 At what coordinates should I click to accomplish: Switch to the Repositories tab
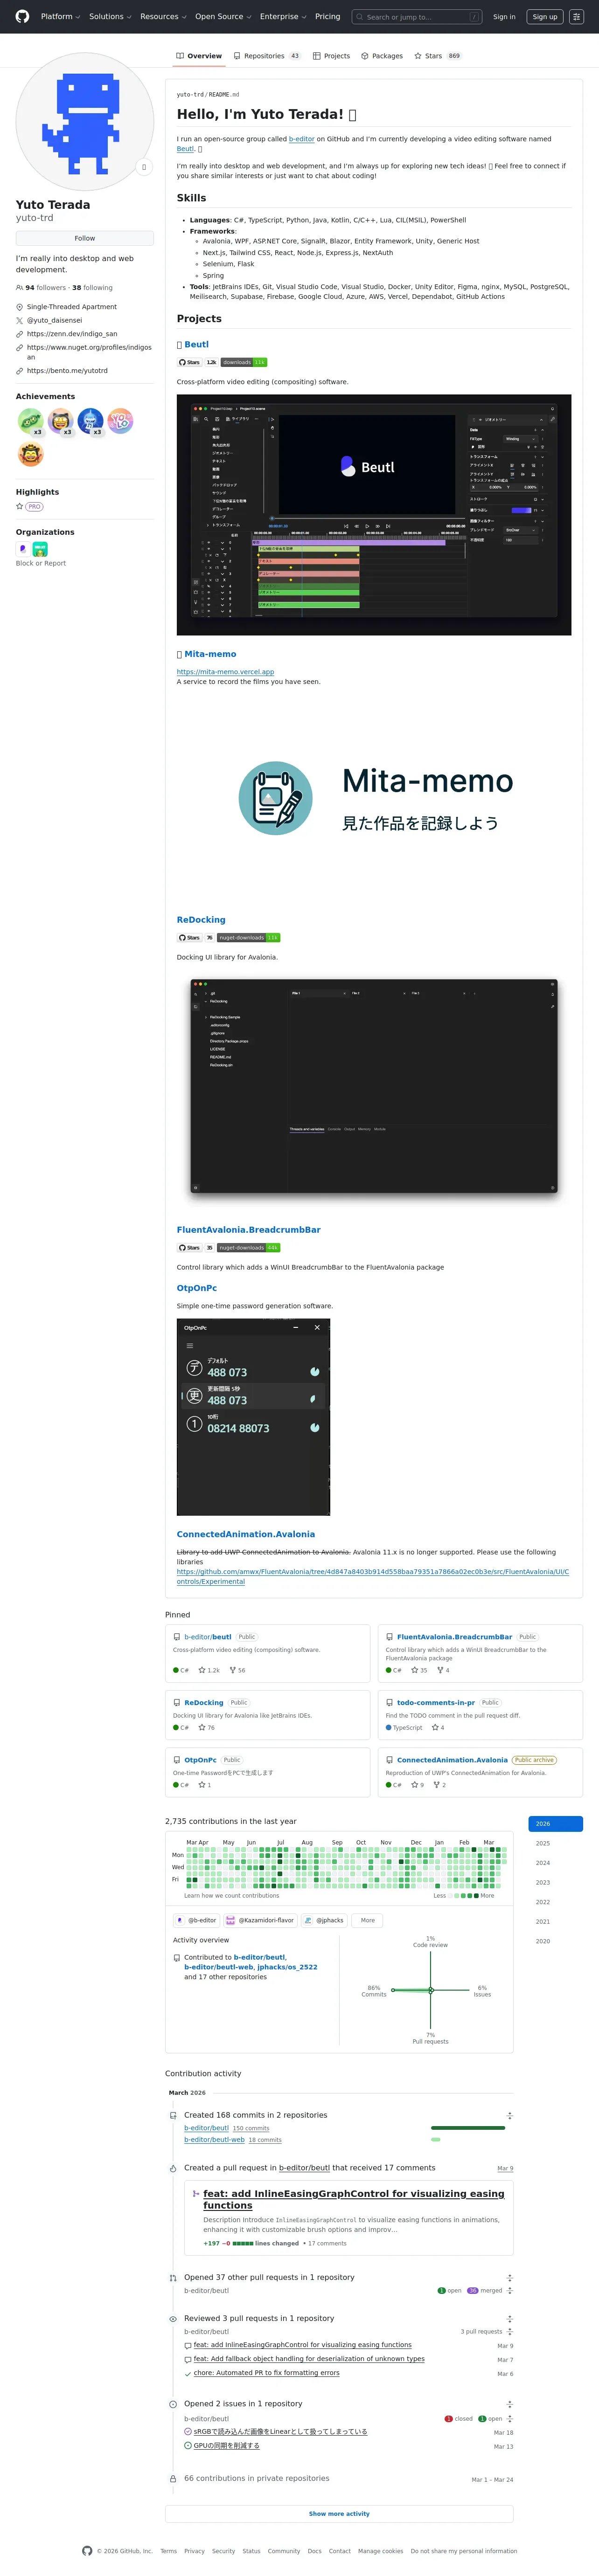click(x=267, y=56)
